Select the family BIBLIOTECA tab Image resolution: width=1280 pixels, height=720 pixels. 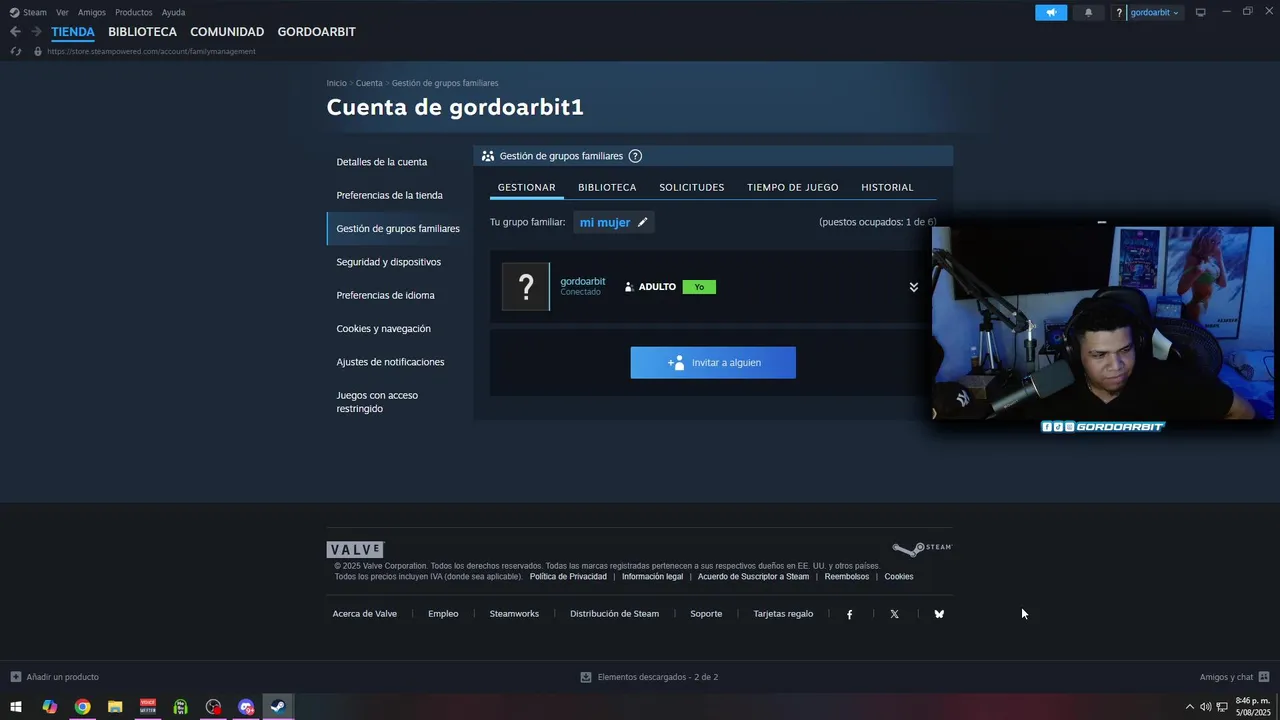(607, 187)
